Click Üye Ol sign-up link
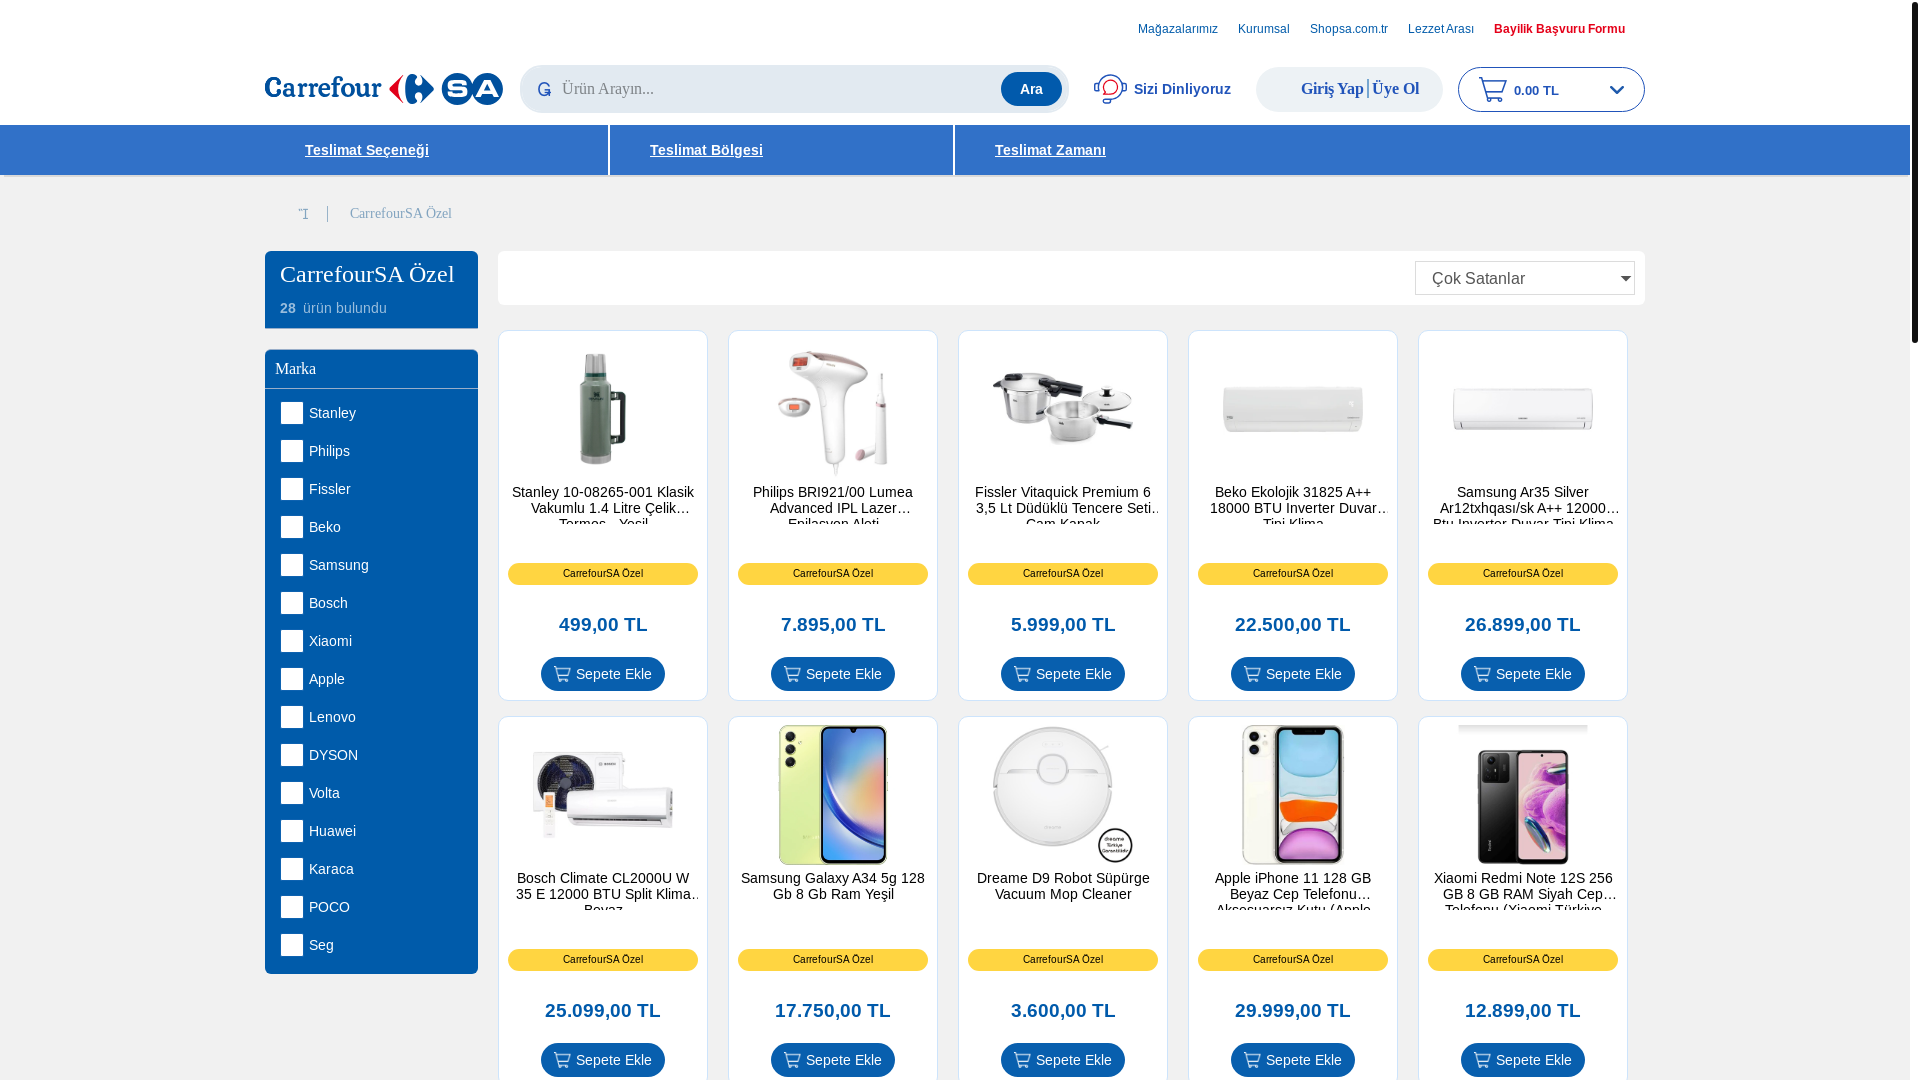 coord(1396,89)
